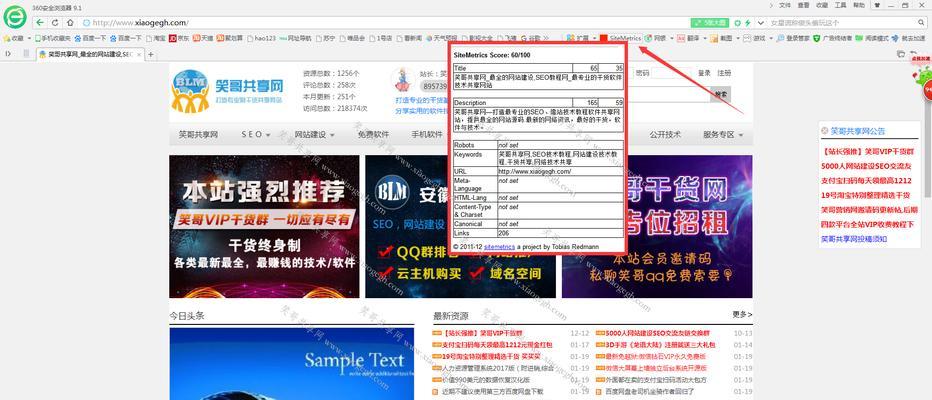Open the 聚划算 bookmark
Screen dimensions: 932x400
tap(230, 38)
